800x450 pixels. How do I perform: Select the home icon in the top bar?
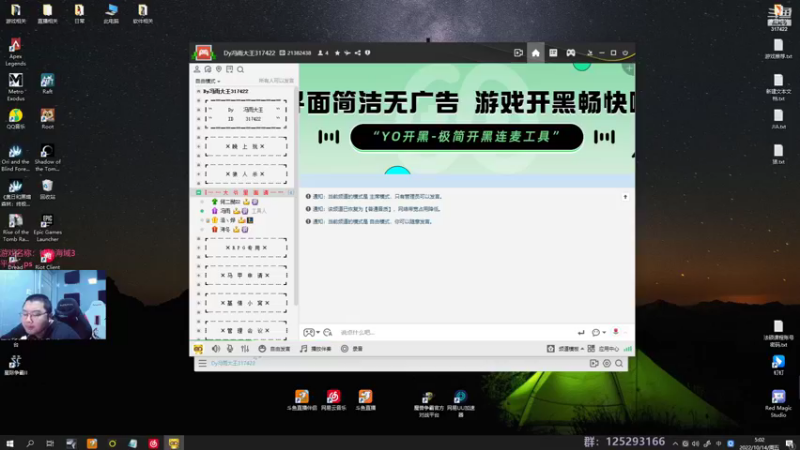535,53
